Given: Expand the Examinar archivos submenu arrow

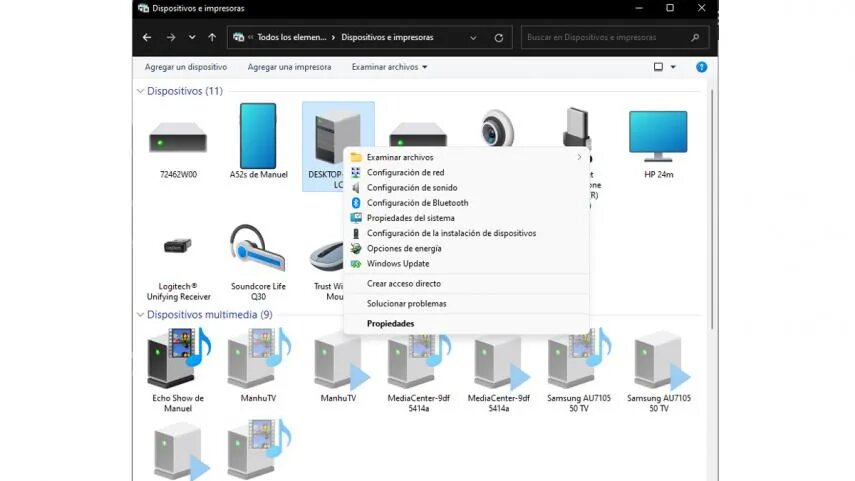Looking at the screenshot, I should 579,157.
